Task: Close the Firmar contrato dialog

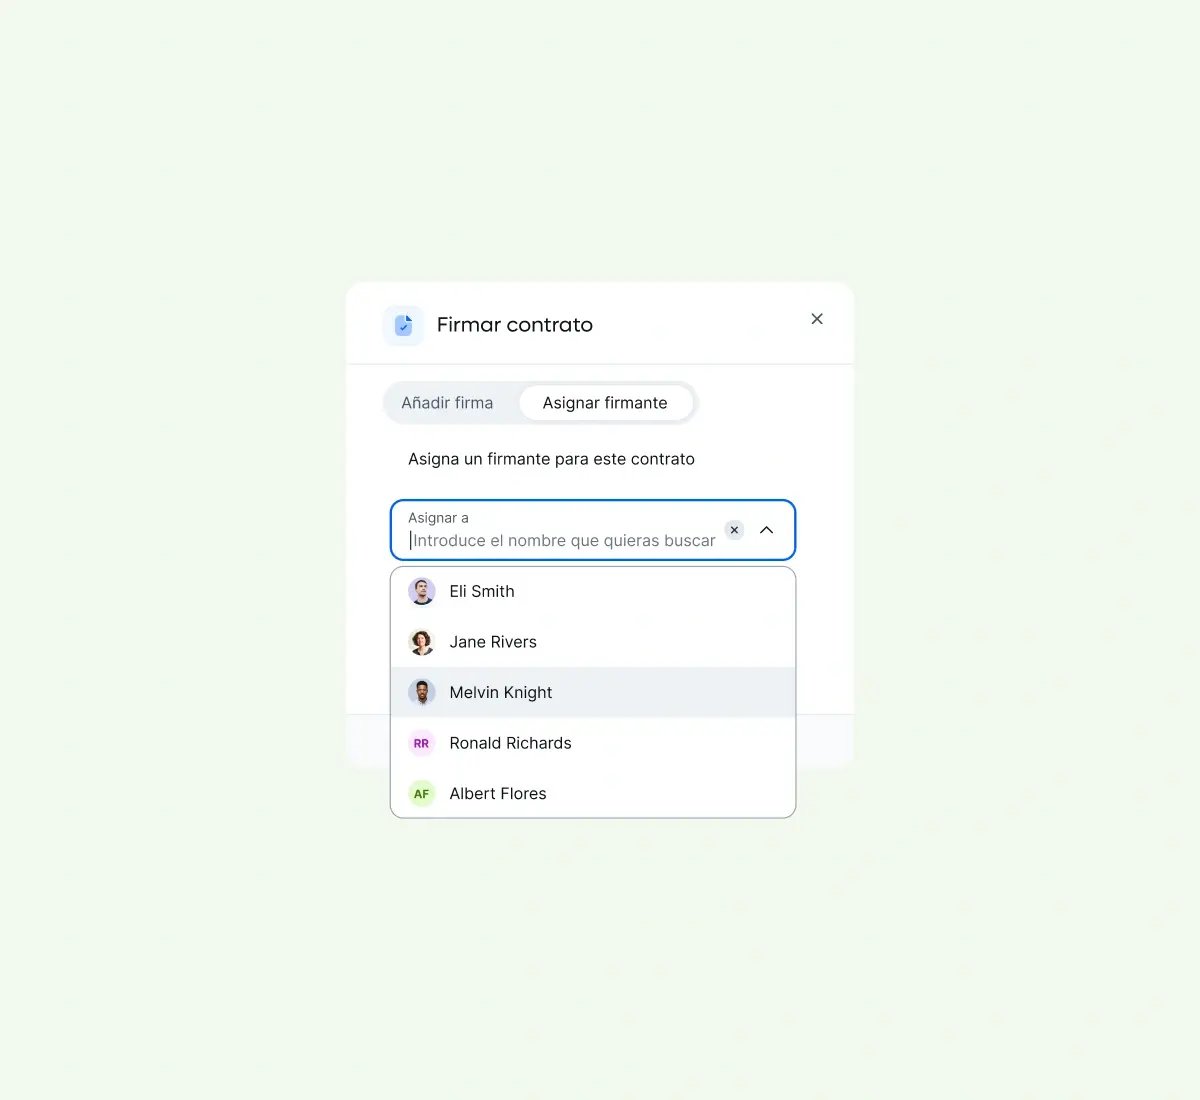Action: 817,319
